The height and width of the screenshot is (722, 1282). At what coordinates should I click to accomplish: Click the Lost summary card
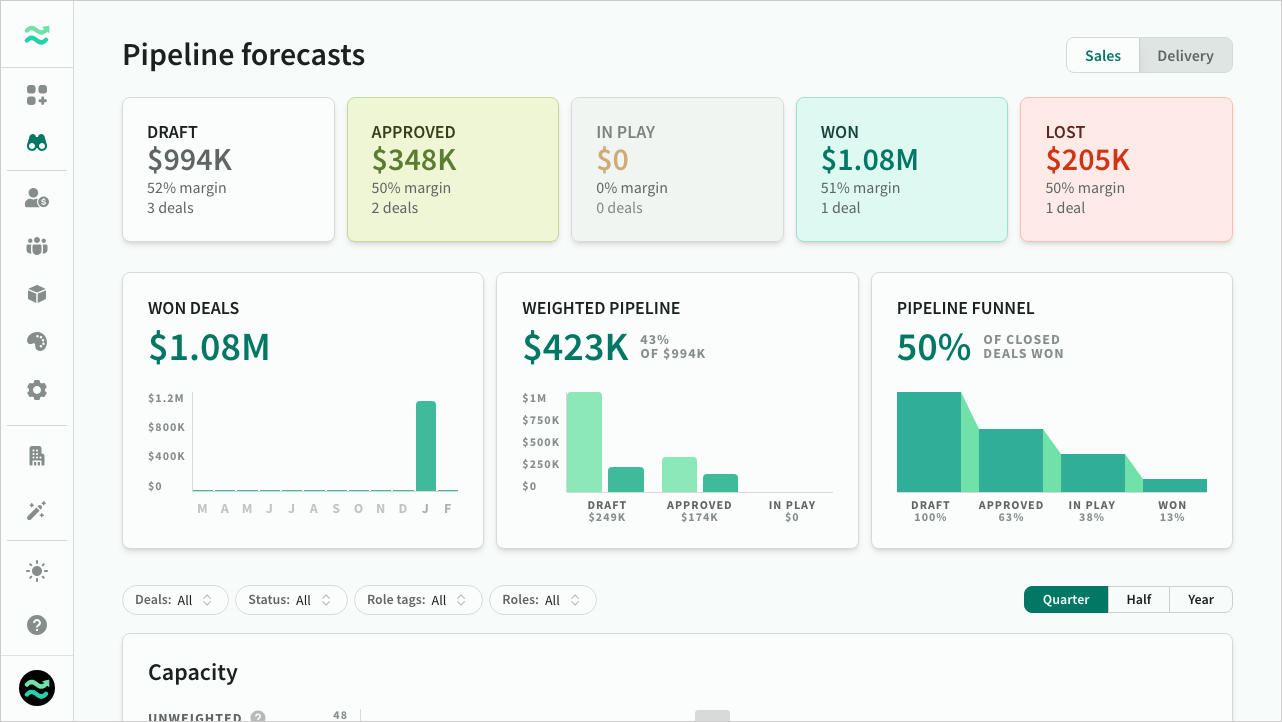click(x=1126, y=169)
